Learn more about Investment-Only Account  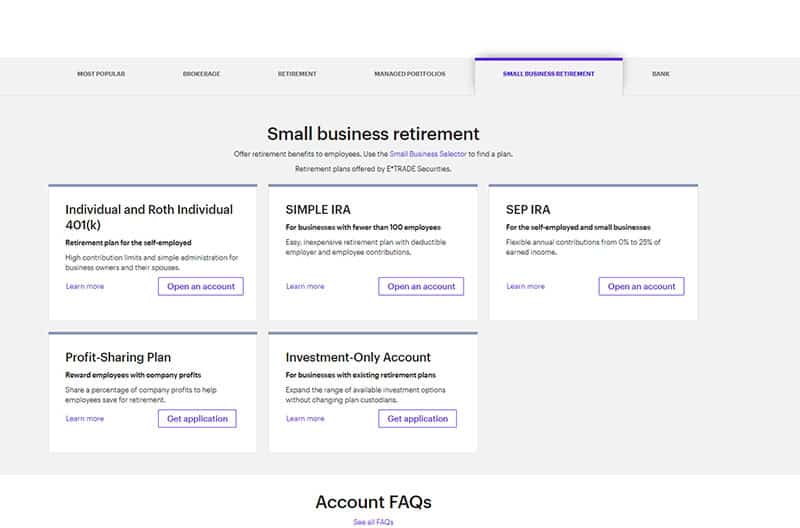305,419
